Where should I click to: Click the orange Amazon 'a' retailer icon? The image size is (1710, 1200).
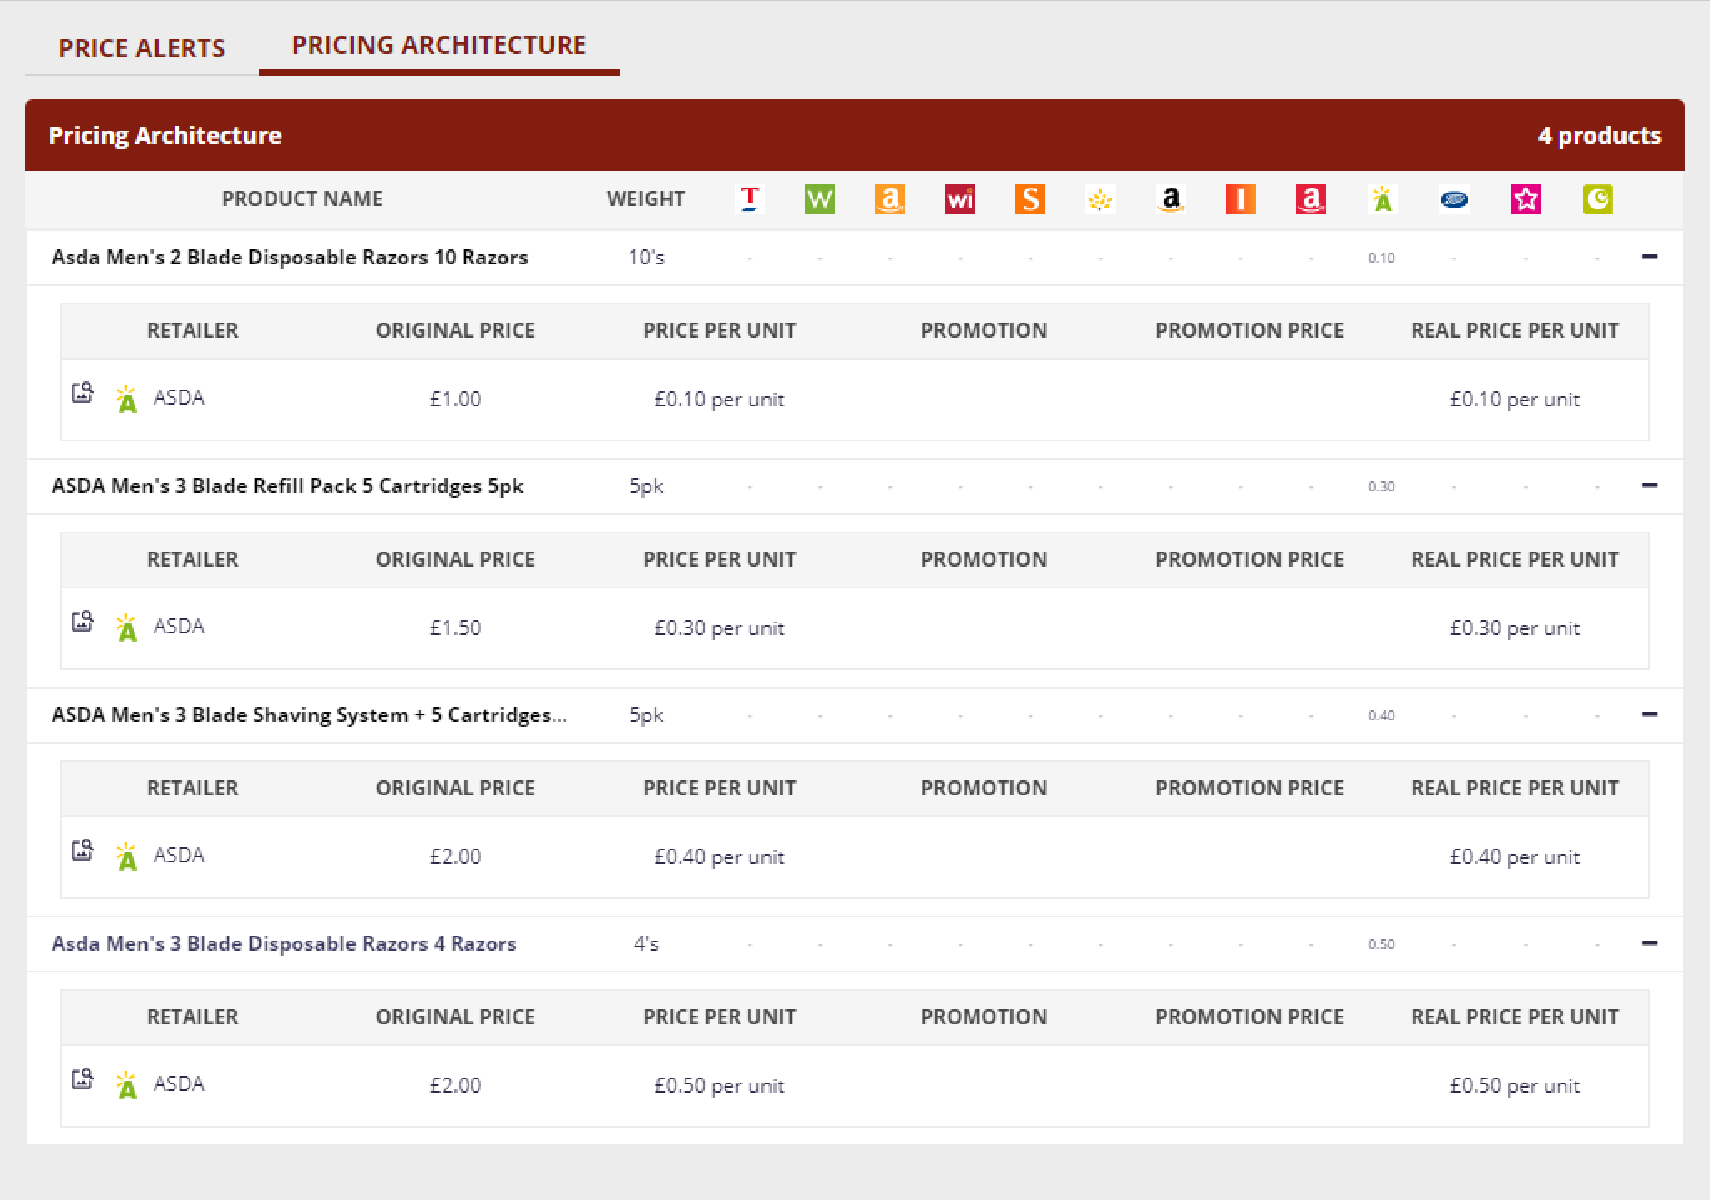click(890, 199)
